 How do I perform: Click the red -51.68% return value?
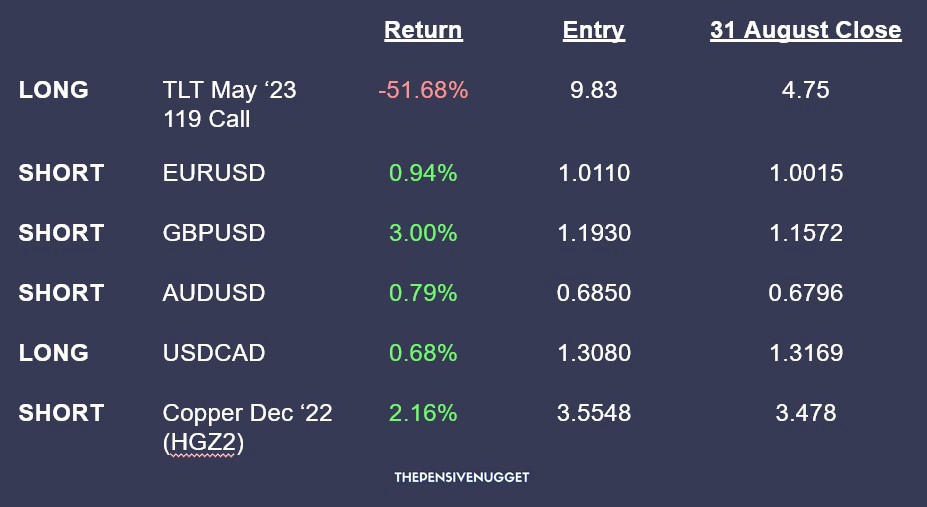pyautogui.click(x=423, y=90)
